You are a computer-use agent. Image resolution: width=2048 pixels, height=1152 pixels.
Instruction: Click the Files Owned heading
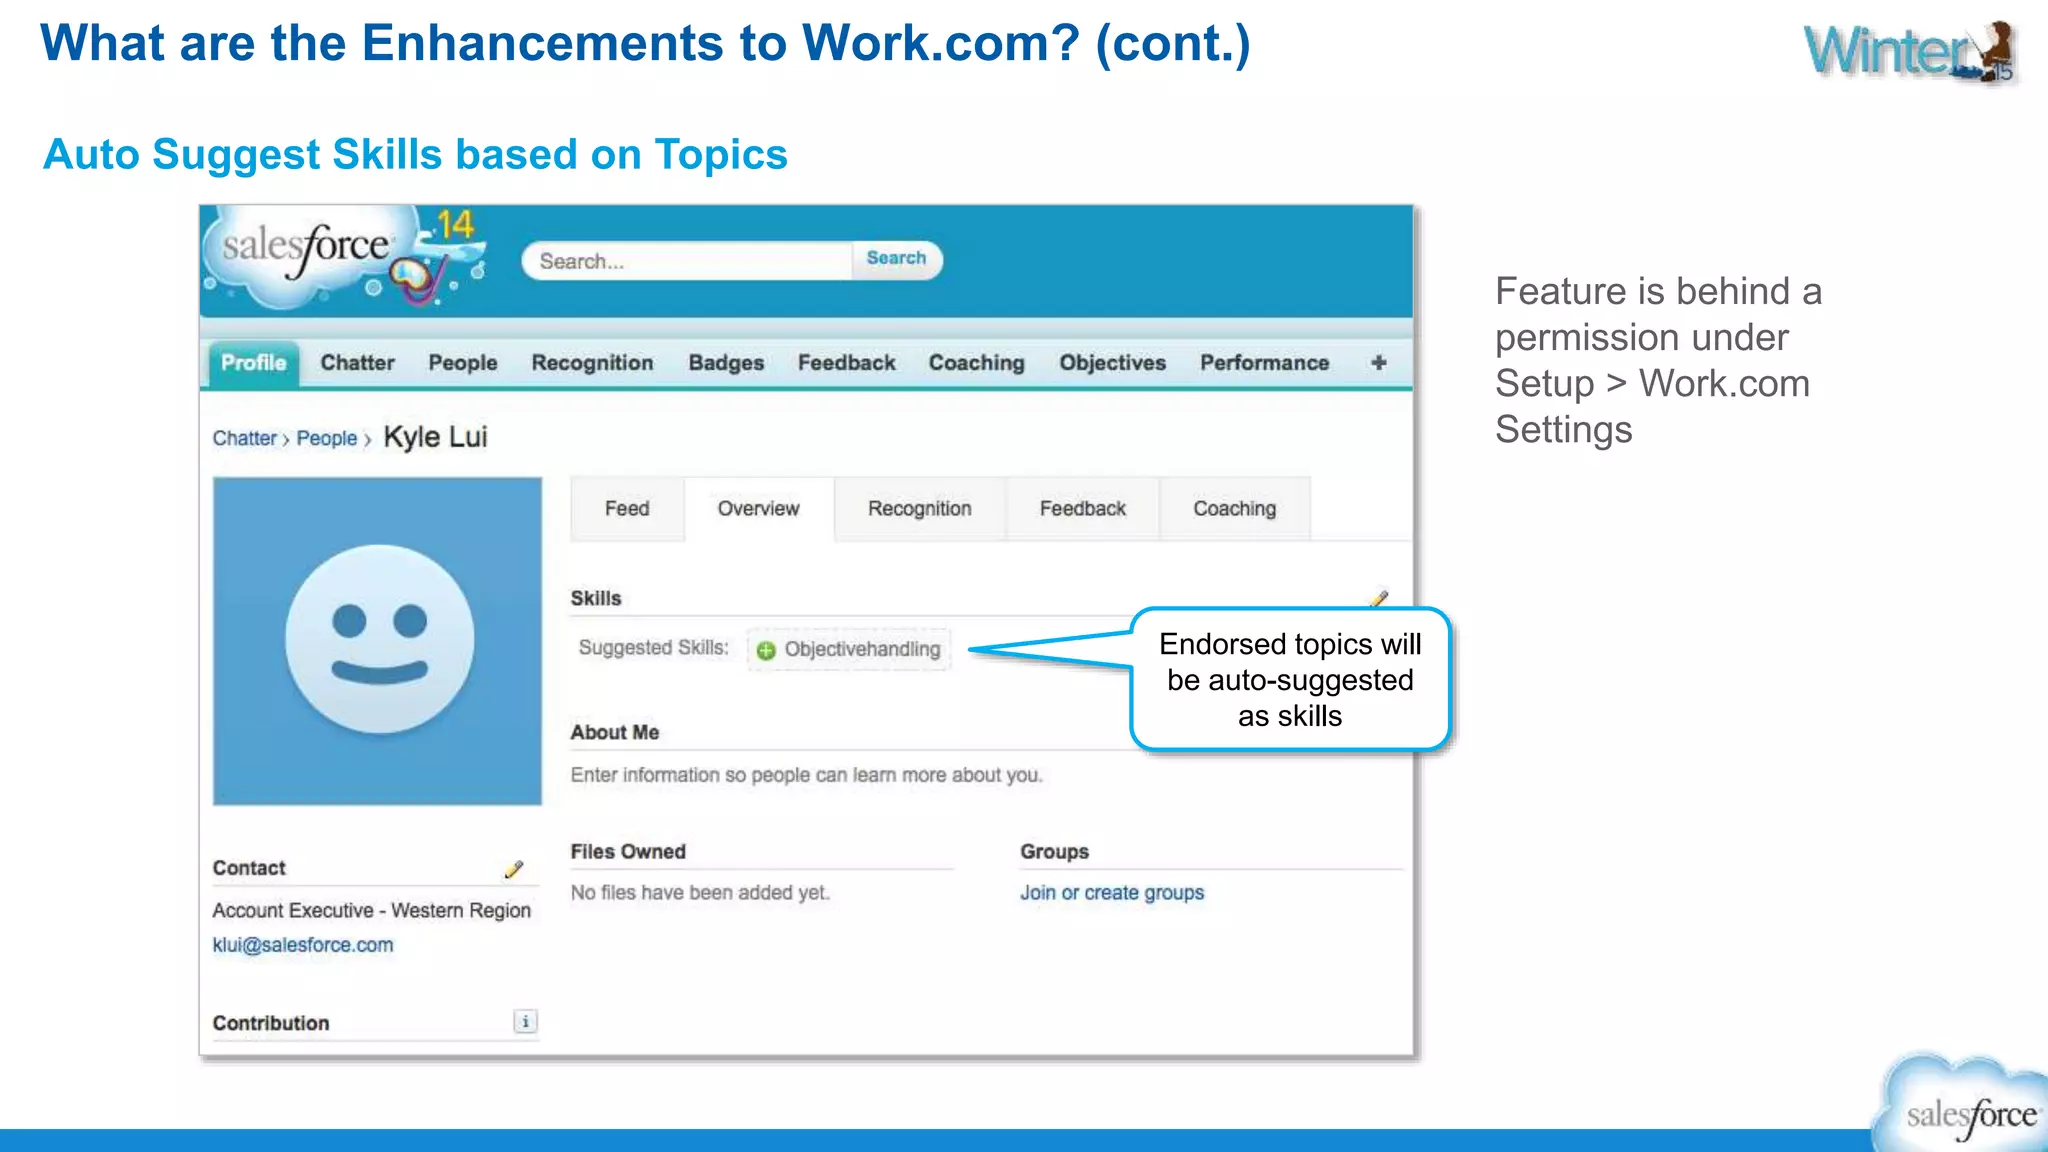(x=628, y=852)
